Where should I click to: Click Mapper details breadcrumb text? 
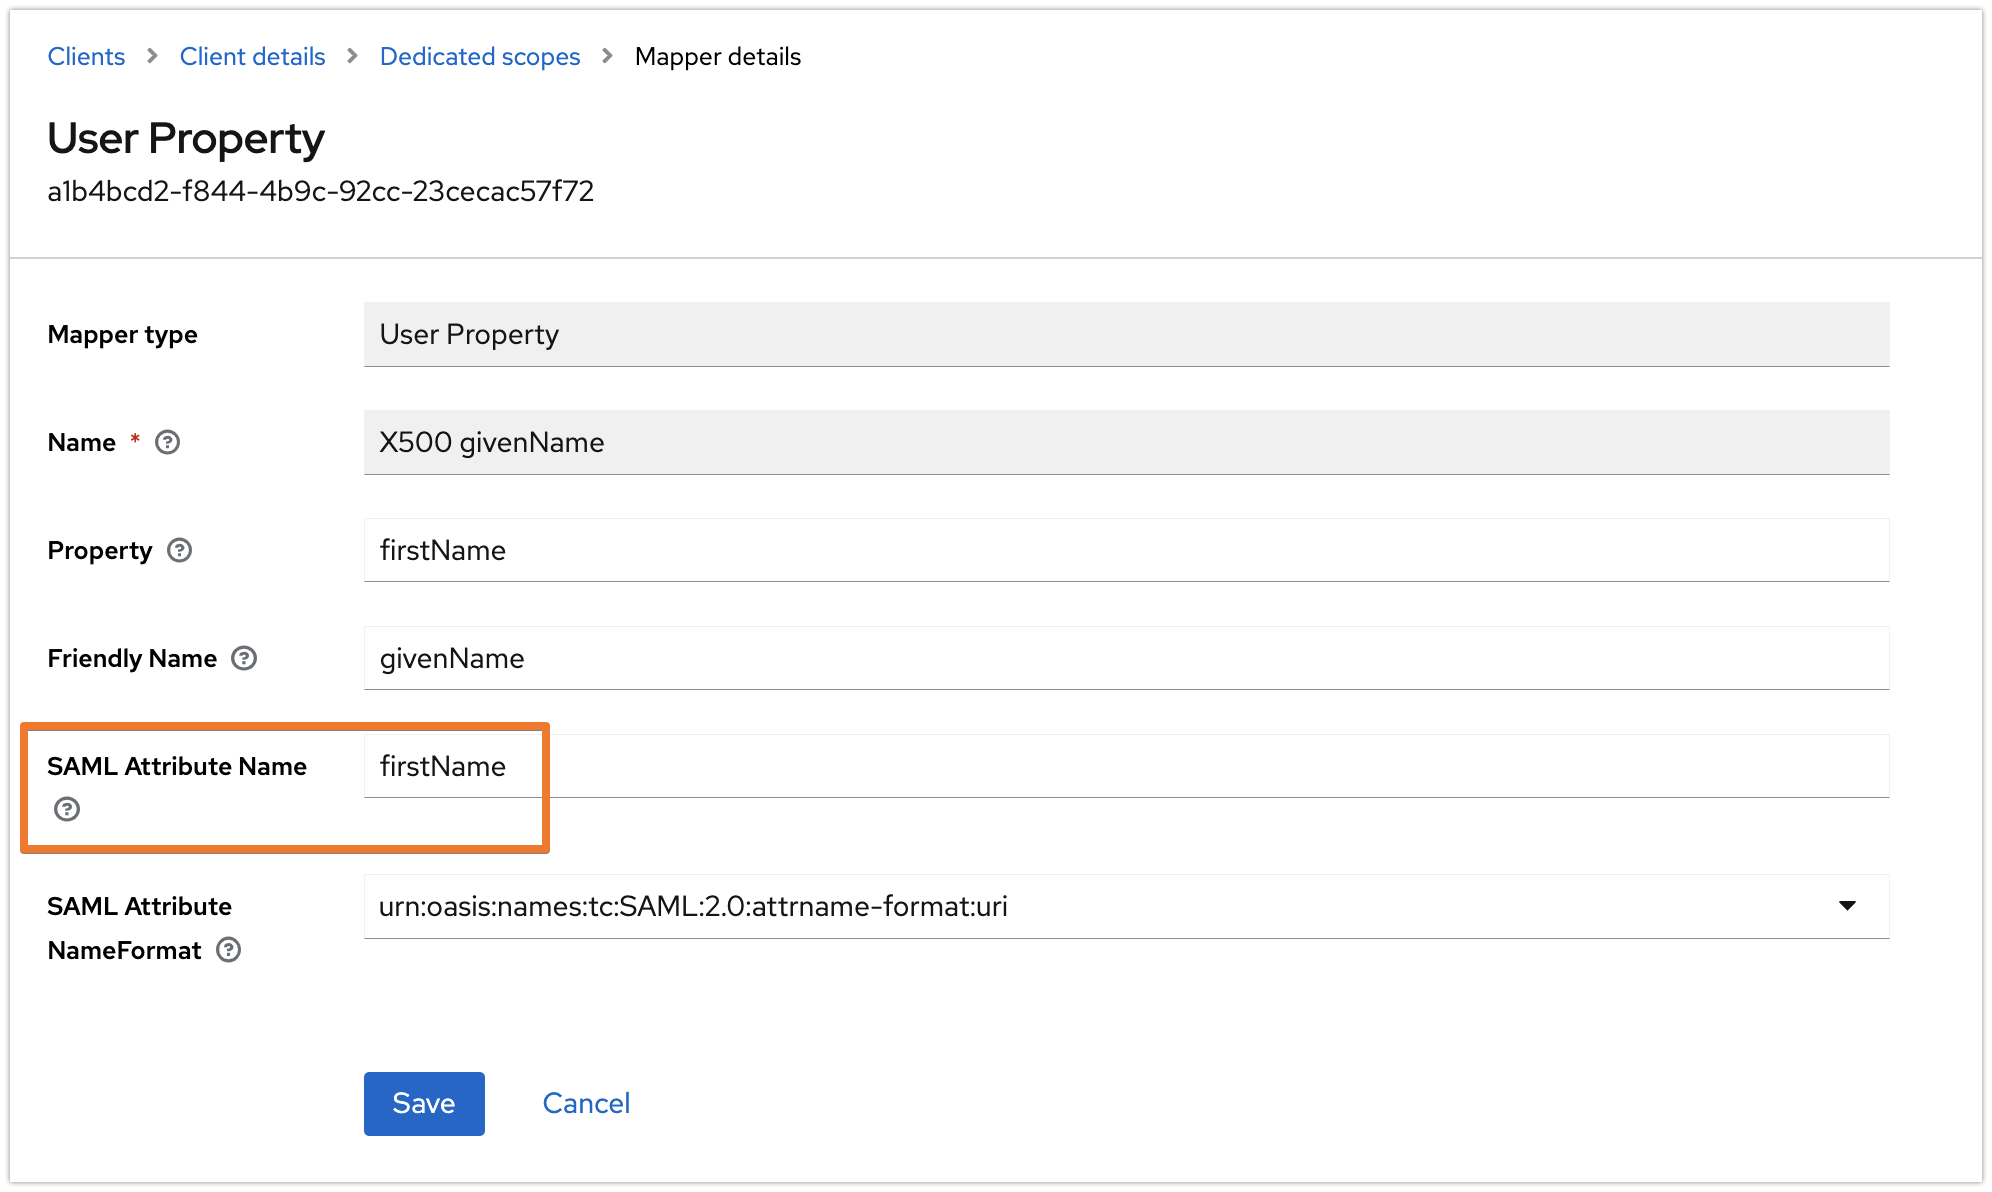pyautogui.click(x=718, y=57)
